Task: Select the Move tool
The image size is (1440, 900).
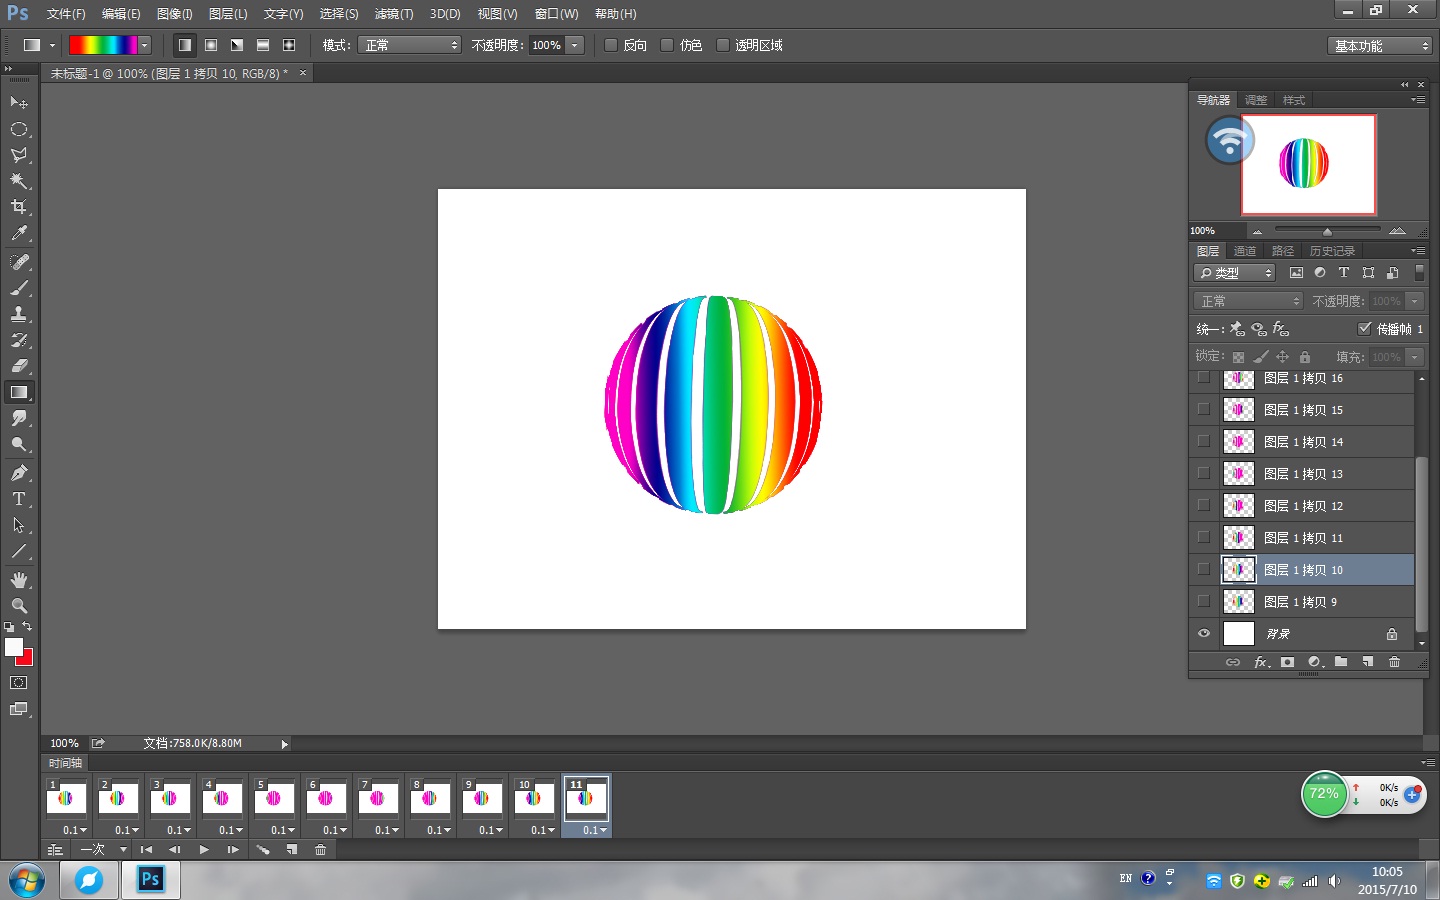Action: (x=19, y=103)
